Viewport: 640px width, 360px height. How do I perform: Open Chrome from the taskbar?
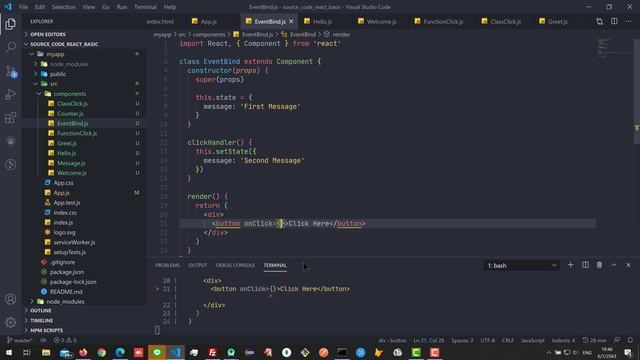(102, 352)
